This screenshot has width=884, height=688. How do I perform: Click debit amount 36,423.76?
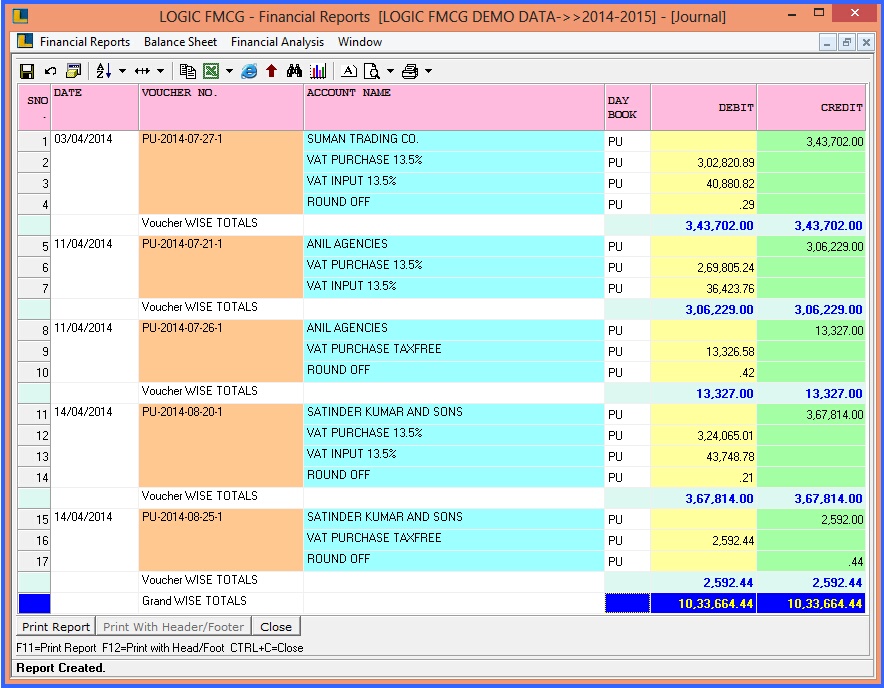click(704, 288)
